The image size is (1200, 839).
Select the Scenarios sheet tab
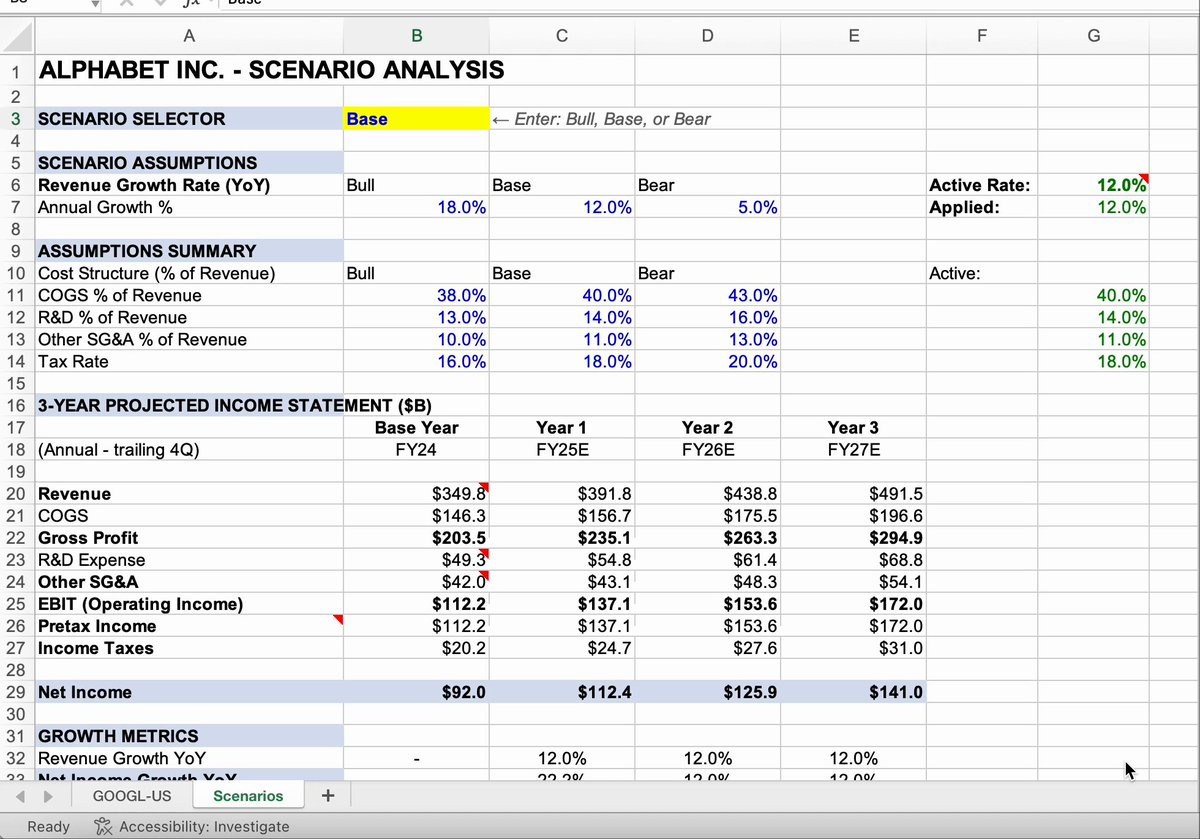tap(248, 796)
